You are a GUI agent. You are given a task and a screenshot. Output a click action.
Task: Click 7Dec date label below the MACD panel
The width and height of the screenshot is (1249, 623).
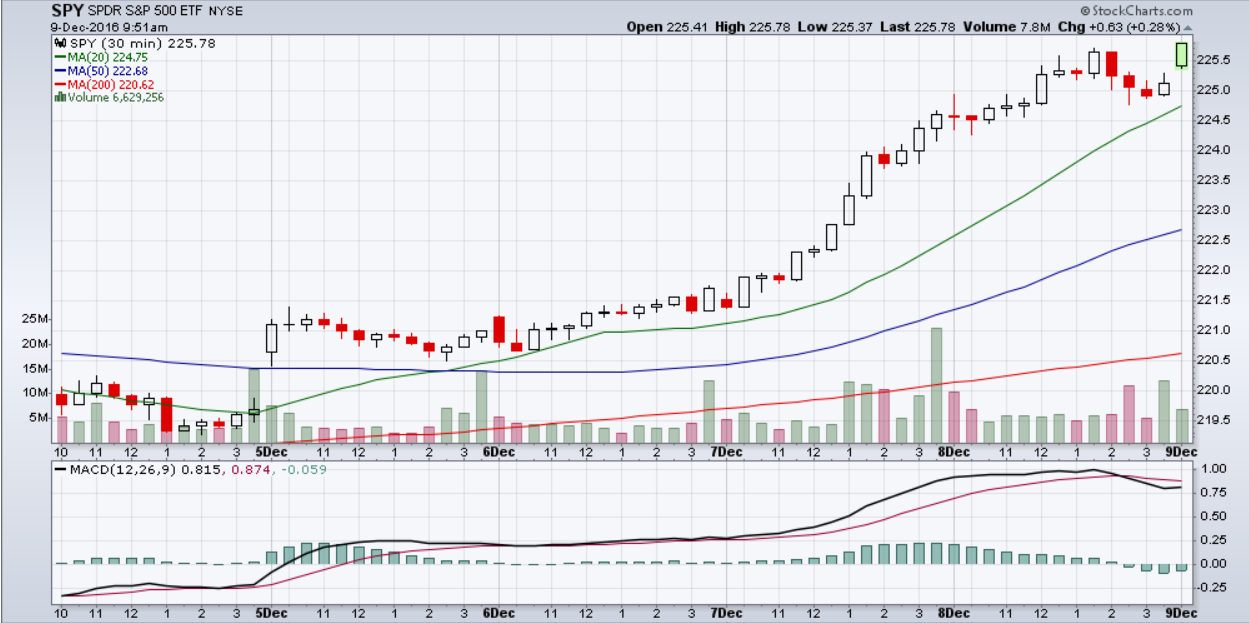click(x=726, y=612)
